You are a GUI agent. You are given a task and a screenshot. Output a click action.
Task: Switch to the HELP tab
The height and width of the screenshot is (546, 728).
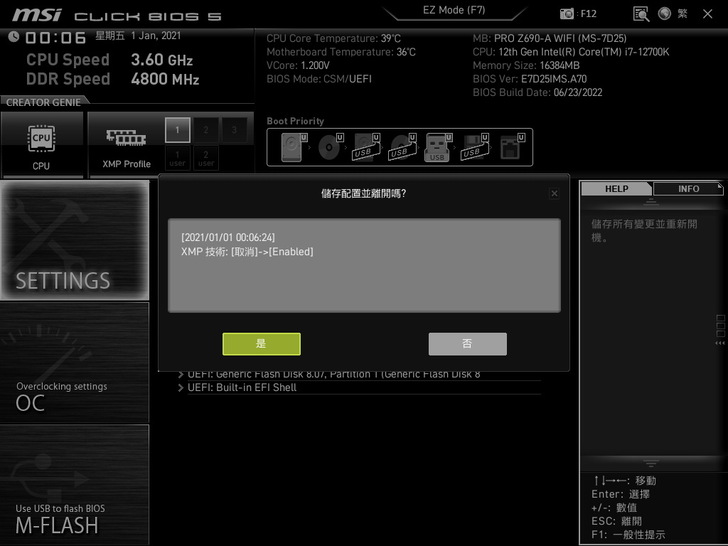(x=616, y=189)
